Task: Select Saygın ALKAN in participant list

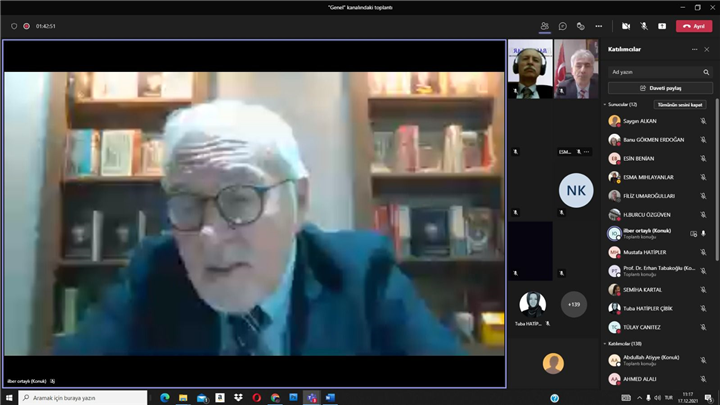Action: point(640,121)
